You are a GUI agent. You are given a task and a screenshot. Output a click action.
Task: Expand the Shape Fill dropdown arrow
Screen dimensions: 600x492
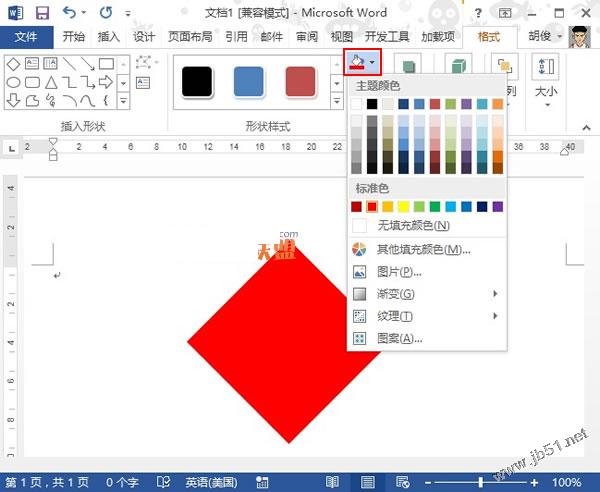click(x=372, y=62)
